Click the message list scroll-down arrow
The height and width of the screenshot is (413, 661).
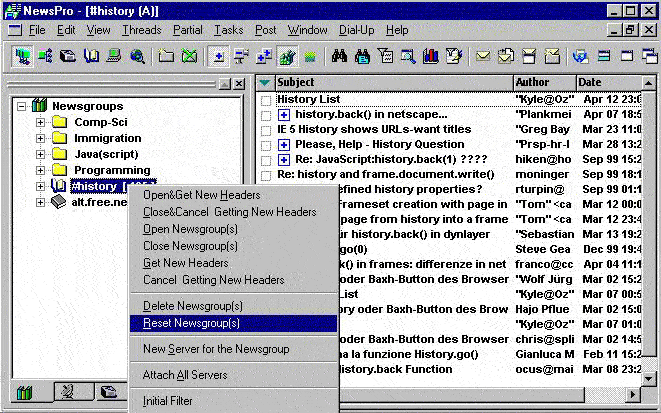point(648,379)
